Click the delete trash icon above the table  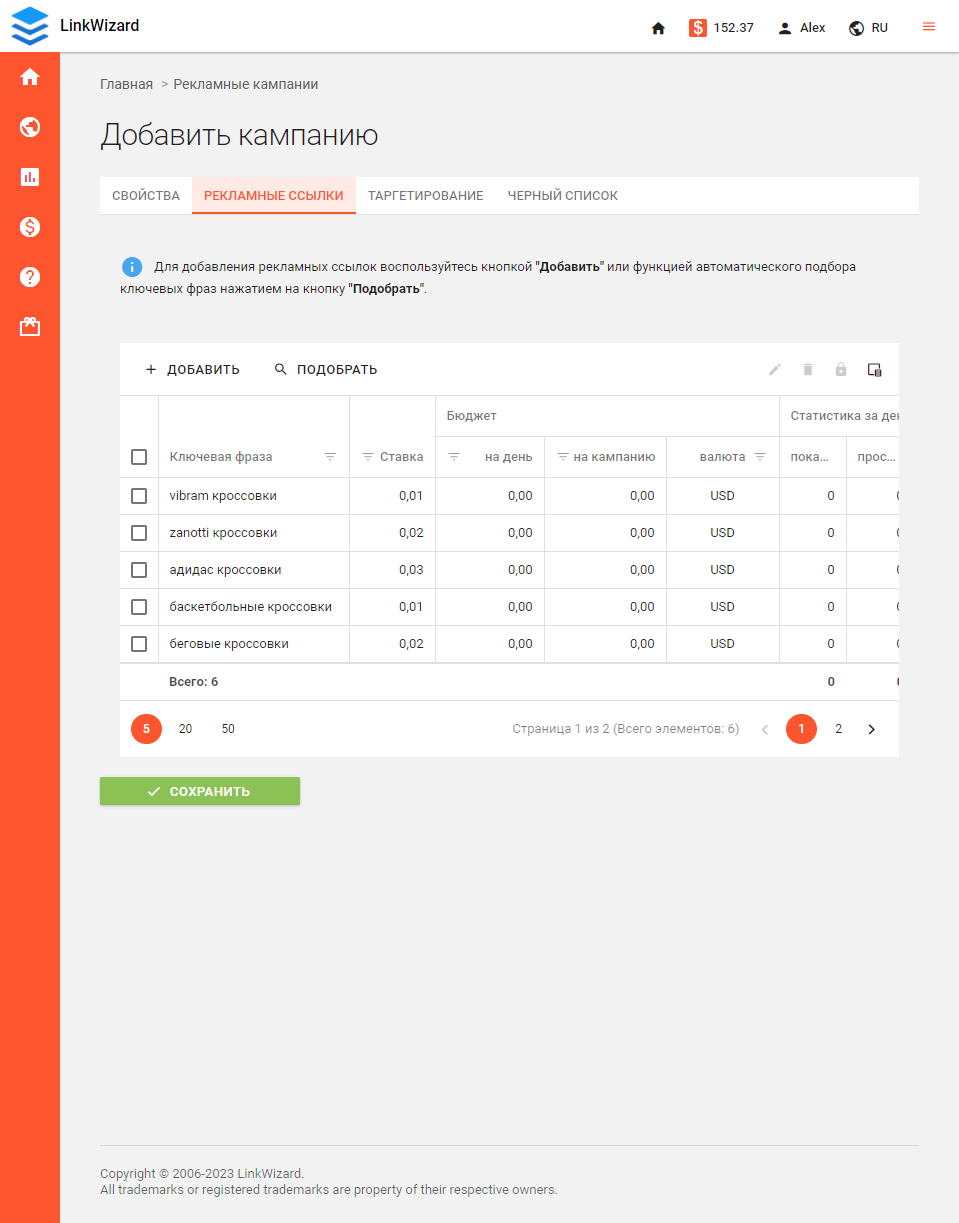pyautogui.click(x=808, y=369)
